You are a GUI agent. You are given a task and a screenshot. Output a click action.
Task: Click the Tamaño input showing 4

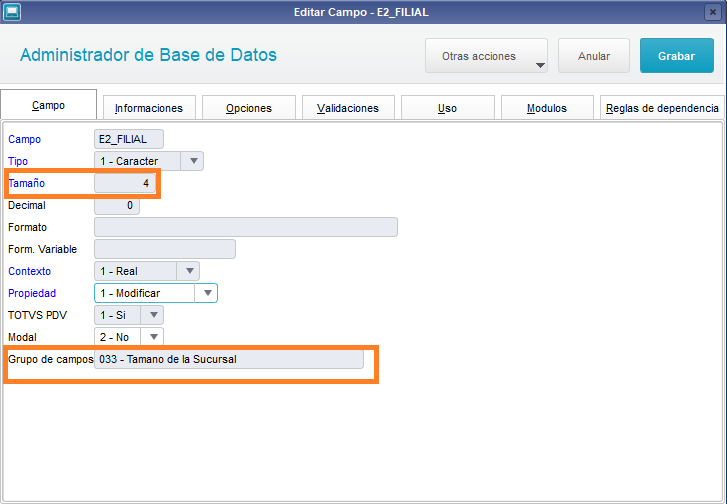(x=125, y=183)
